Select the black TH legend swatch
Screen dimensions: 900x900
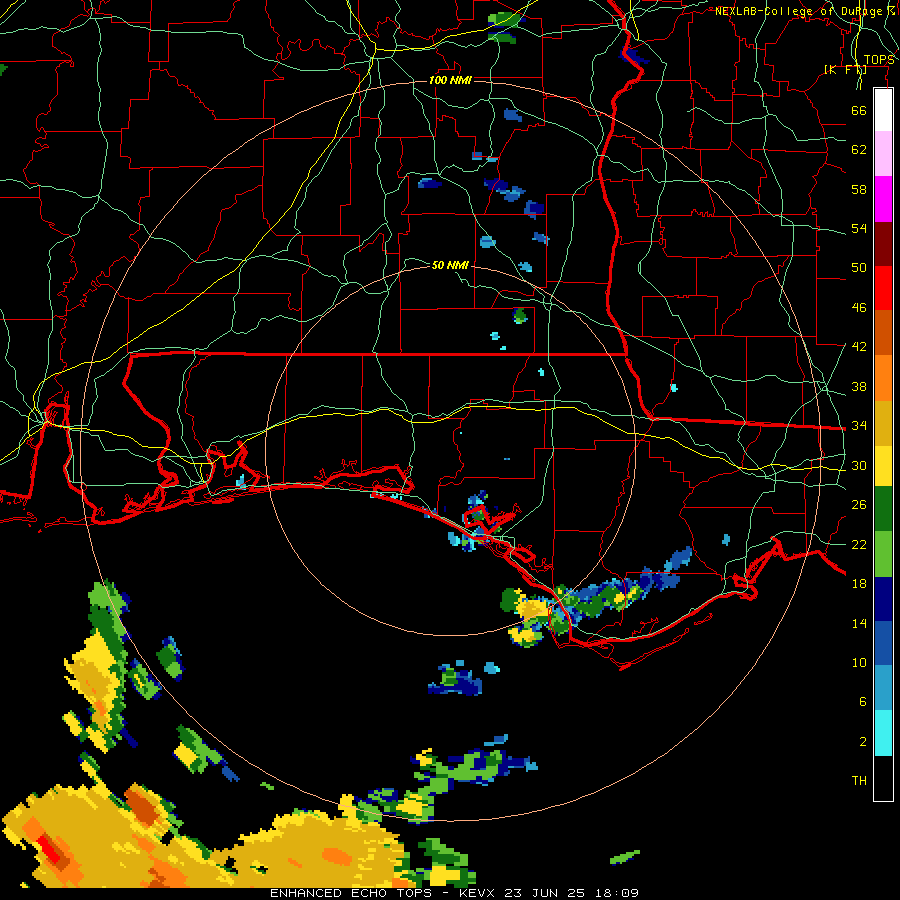[883, 778]
